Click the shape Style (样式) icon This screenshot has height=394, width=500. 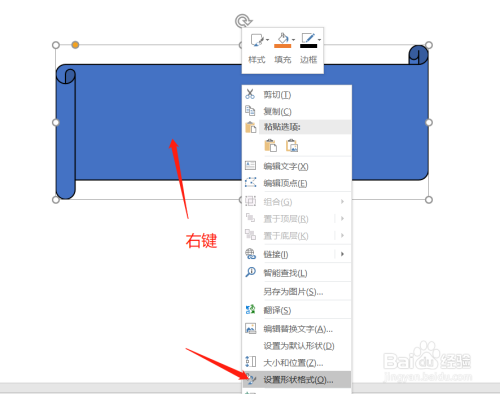coord(257,40)
